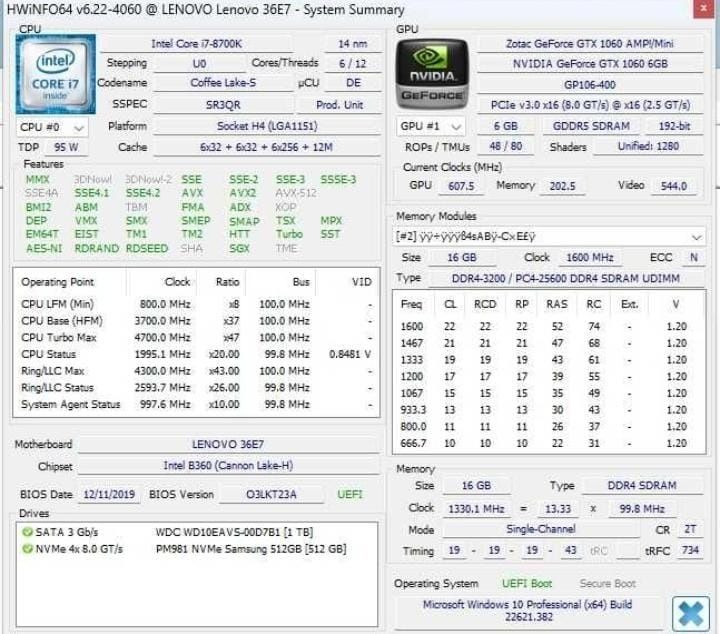Viewport: 720px width, 634px height.
Task: Click the Memory clock 202.5 value
Action: pos(562,186)
